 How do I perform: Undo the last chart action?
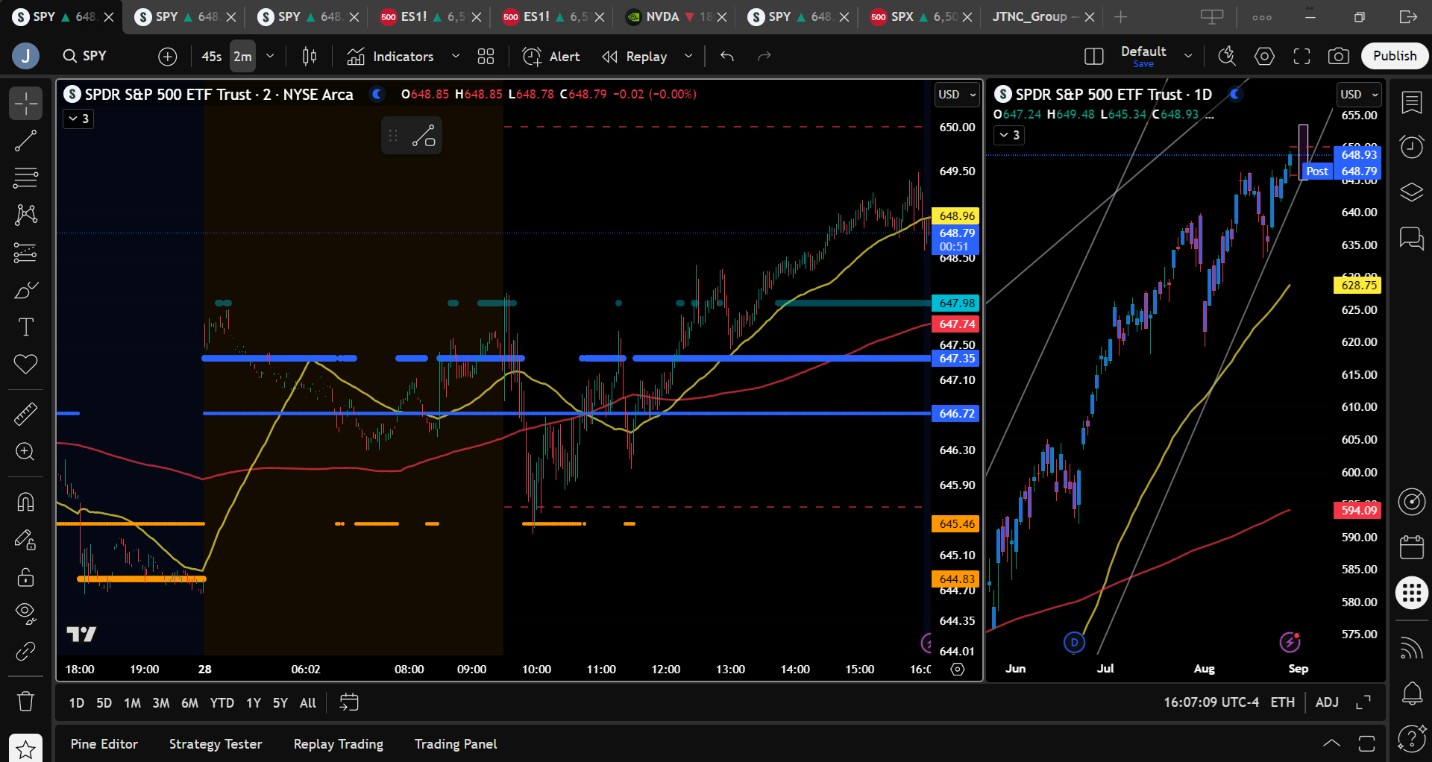pyautogui.click(x=727, y=56)
